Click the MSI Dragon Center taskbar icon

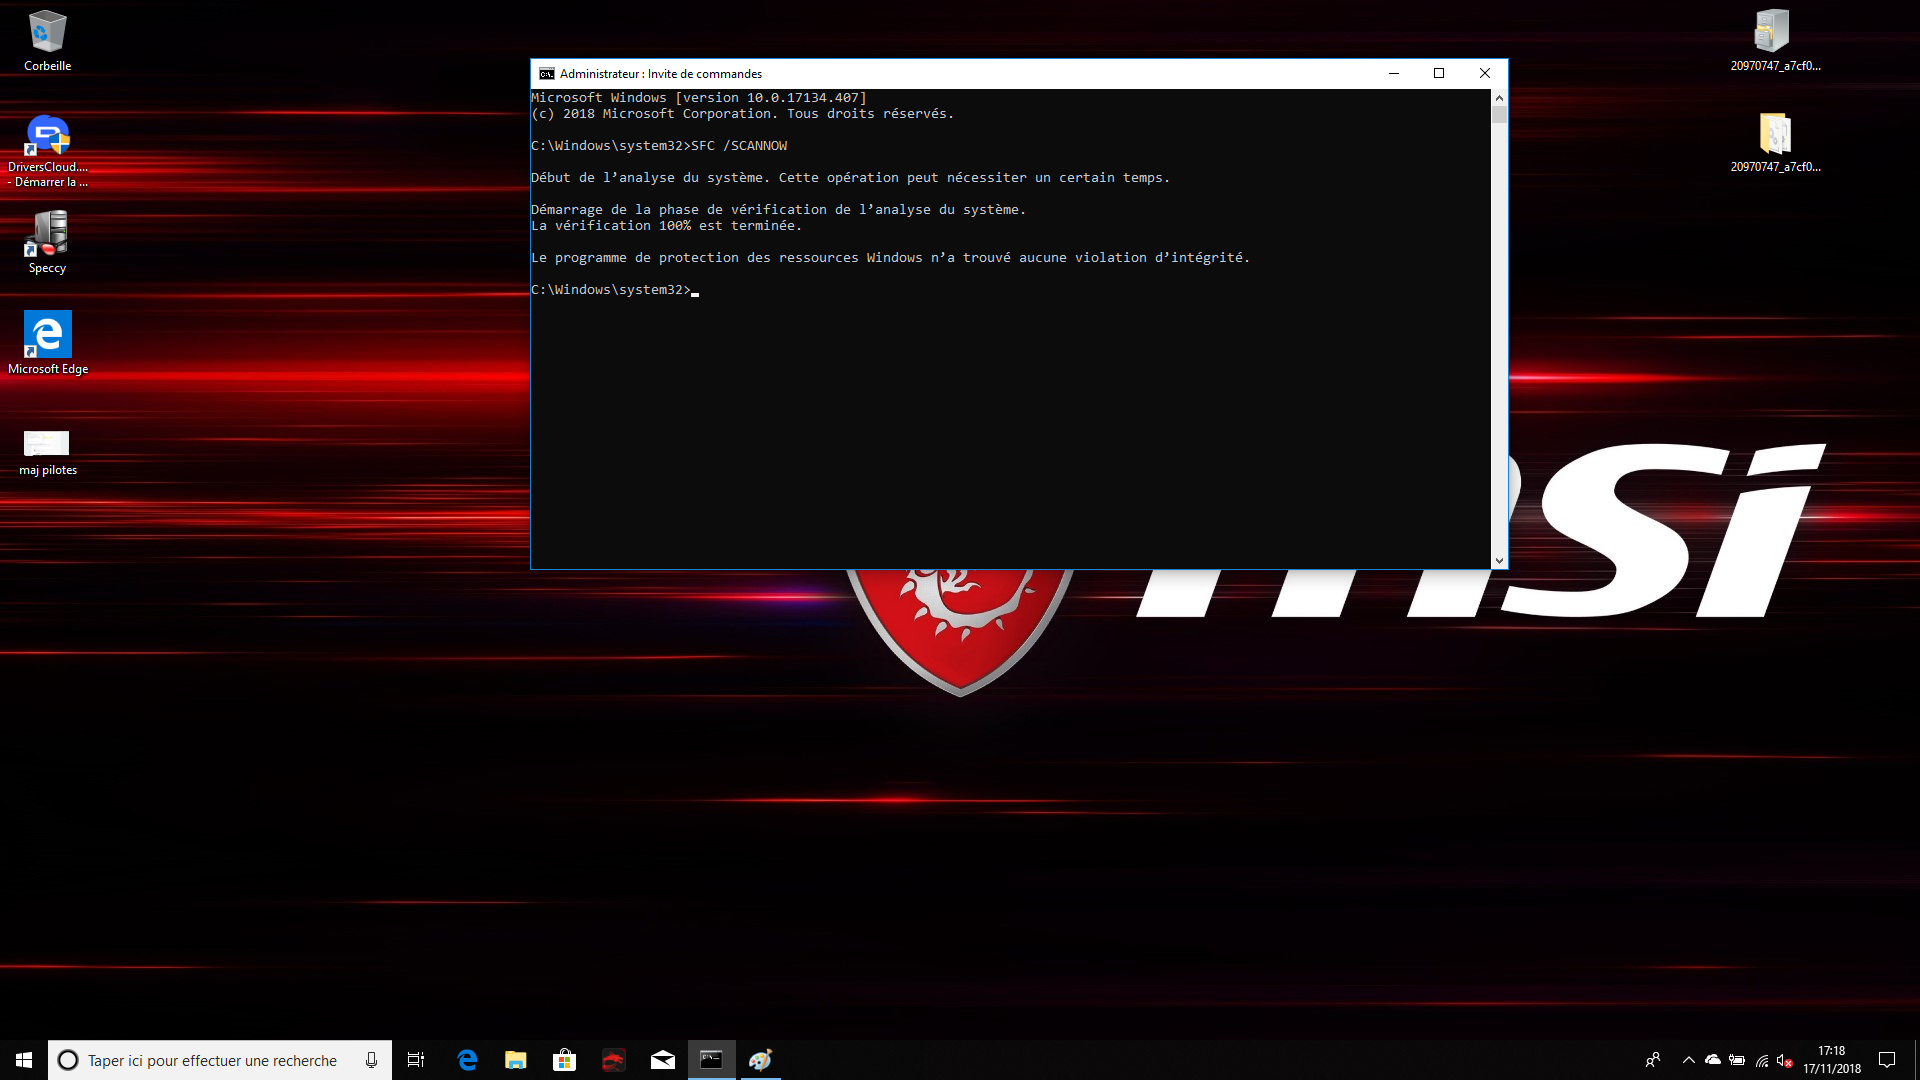[x=613, y=1060]
